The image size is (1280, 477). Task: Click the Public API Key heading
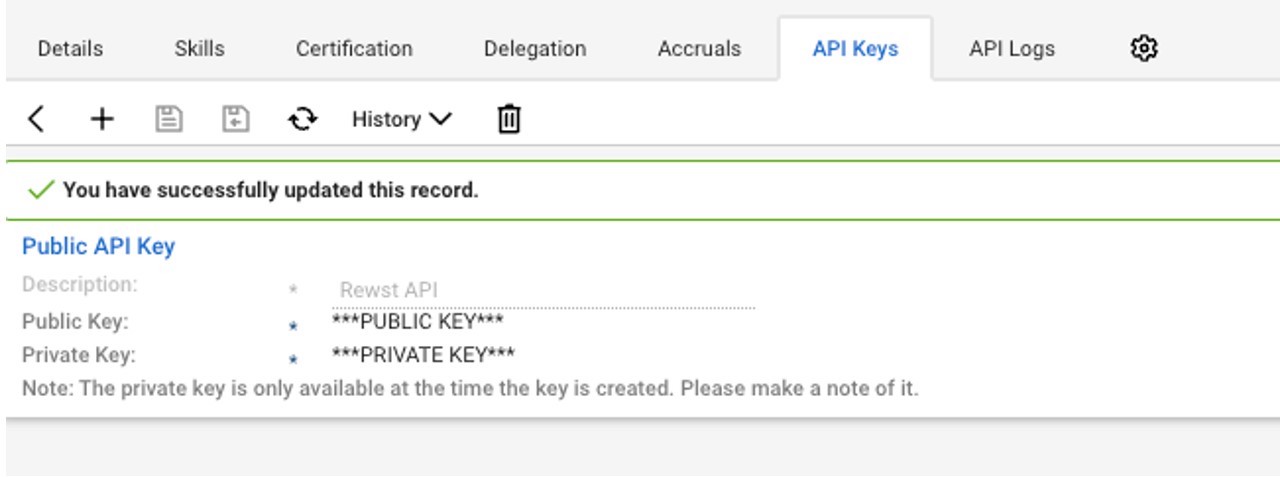99,246
